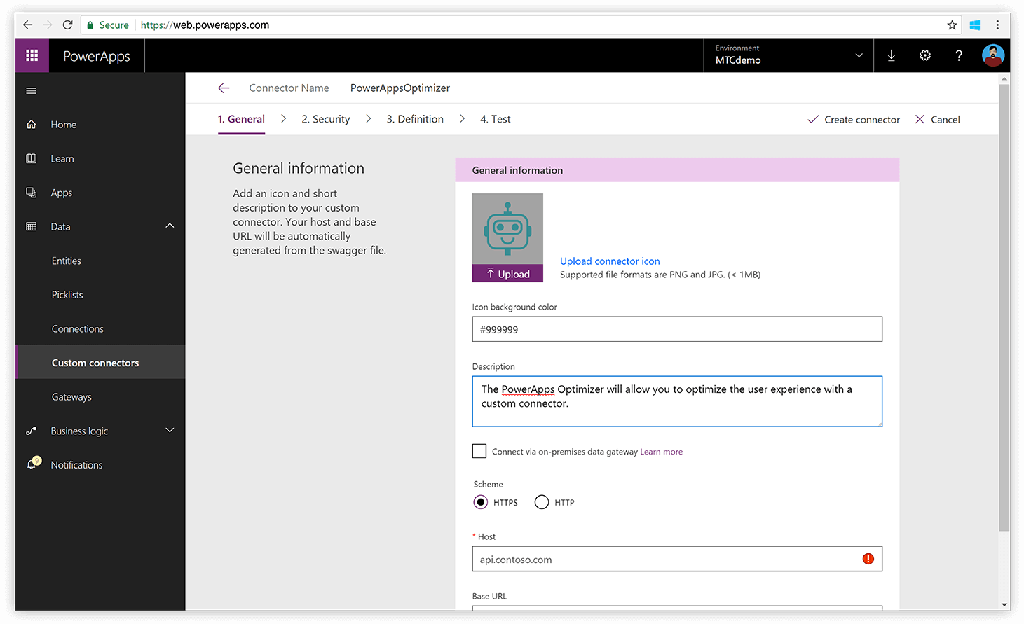Expand the Business logic section
This screenshot has width=1024, height=624.
(x=169, y=431)
